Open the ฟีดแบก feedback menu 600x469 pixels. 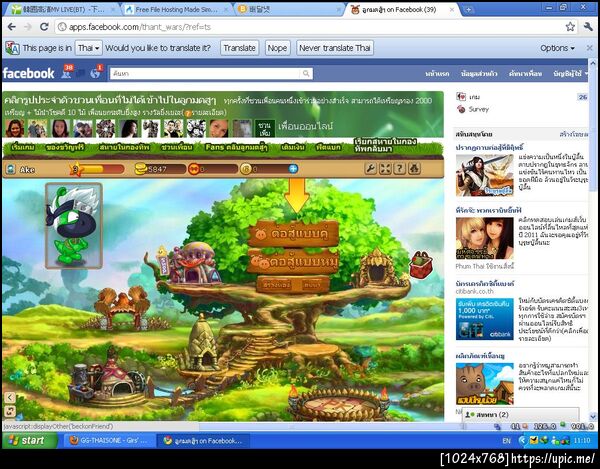[x=328, y=147]
